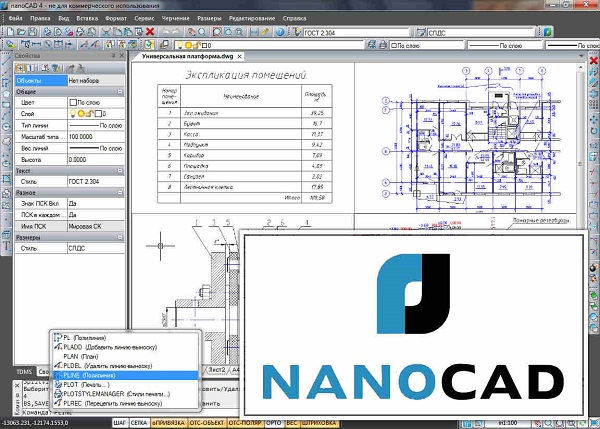This screenshot has height=429, width=600.
Task: Click the blue Help question mark icon
Action: pos(280,32)
